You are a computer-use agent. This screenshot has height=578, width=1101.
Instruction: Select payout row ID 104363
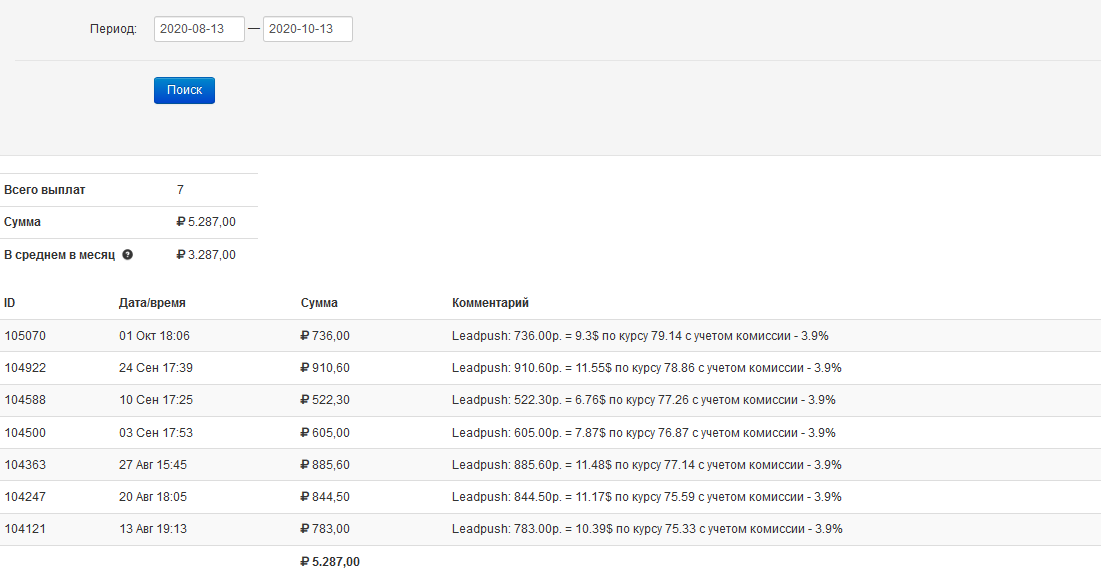click(x=25, y=465)
